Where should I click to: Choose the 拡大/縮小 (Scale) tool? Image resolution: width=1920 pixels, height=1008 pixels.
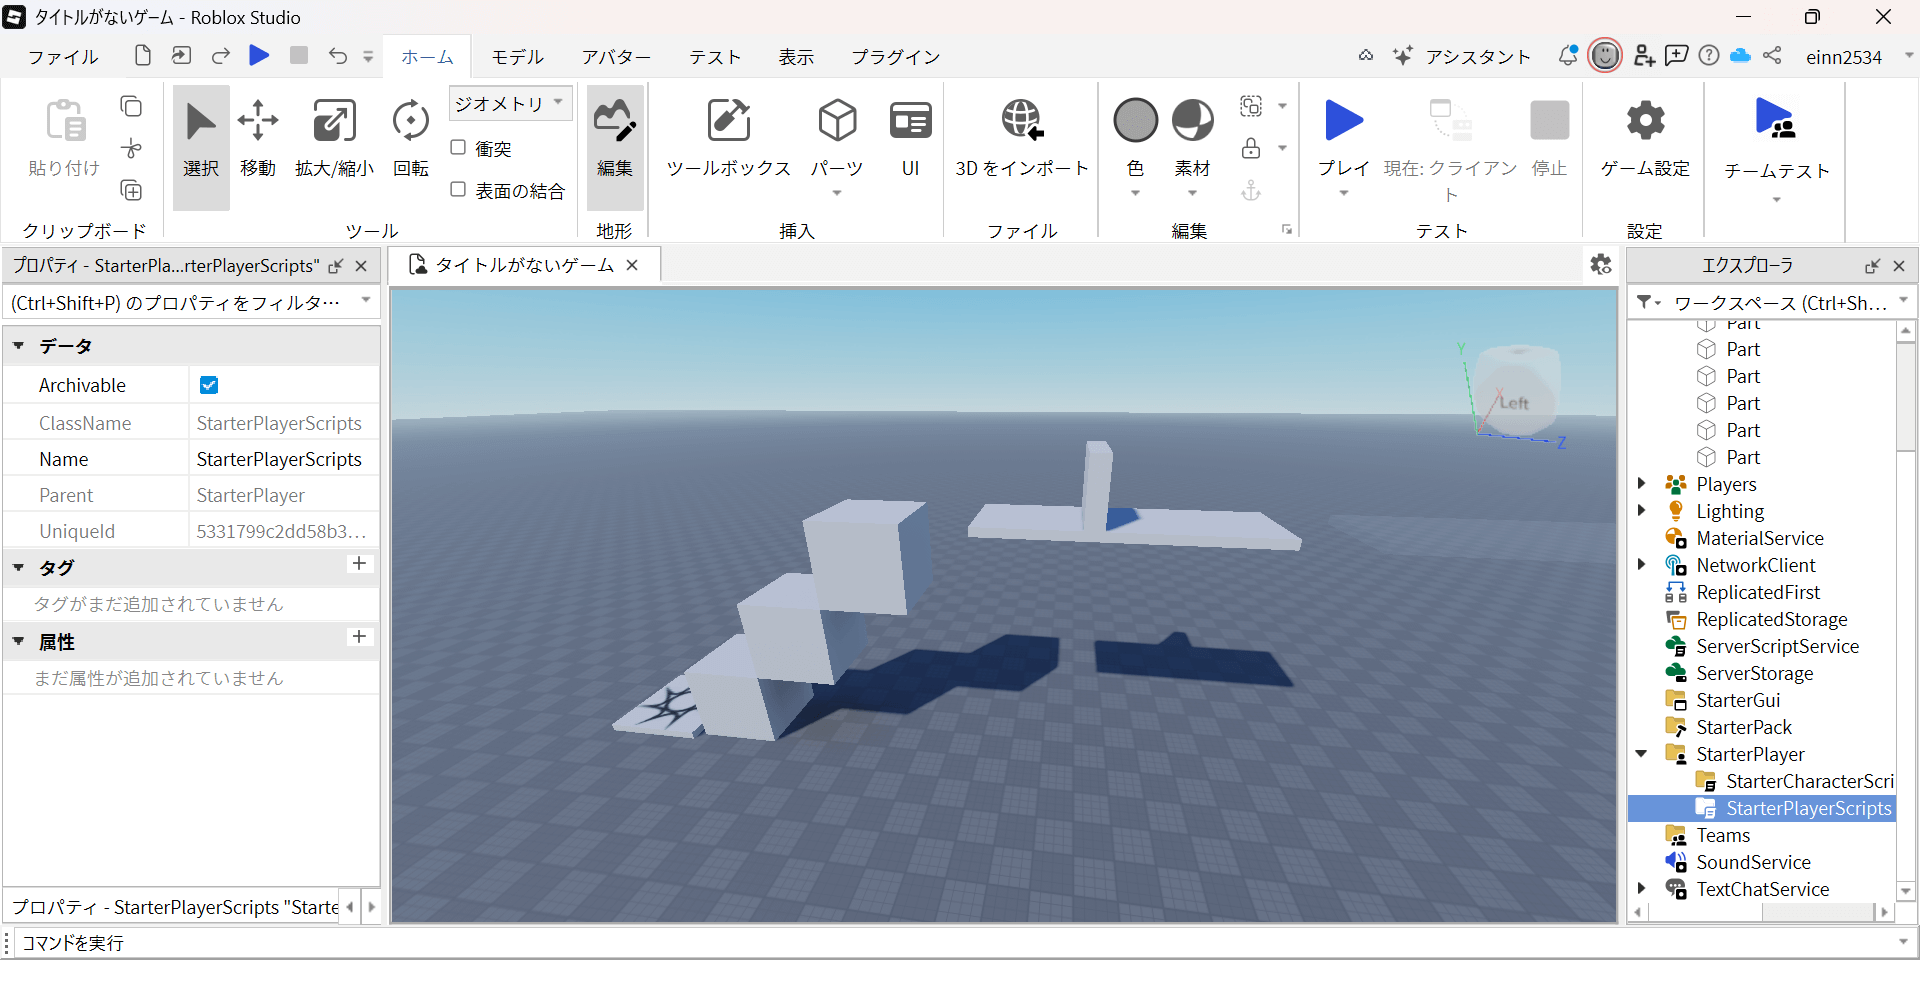(334, 140)
